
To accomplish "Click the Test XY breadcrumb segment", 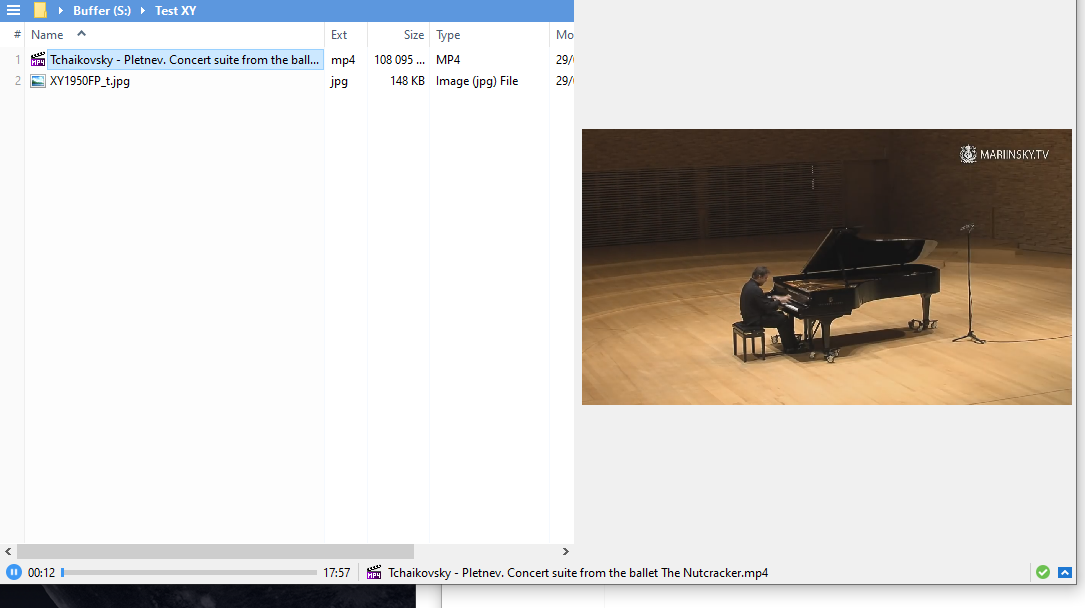I will 175,11.
